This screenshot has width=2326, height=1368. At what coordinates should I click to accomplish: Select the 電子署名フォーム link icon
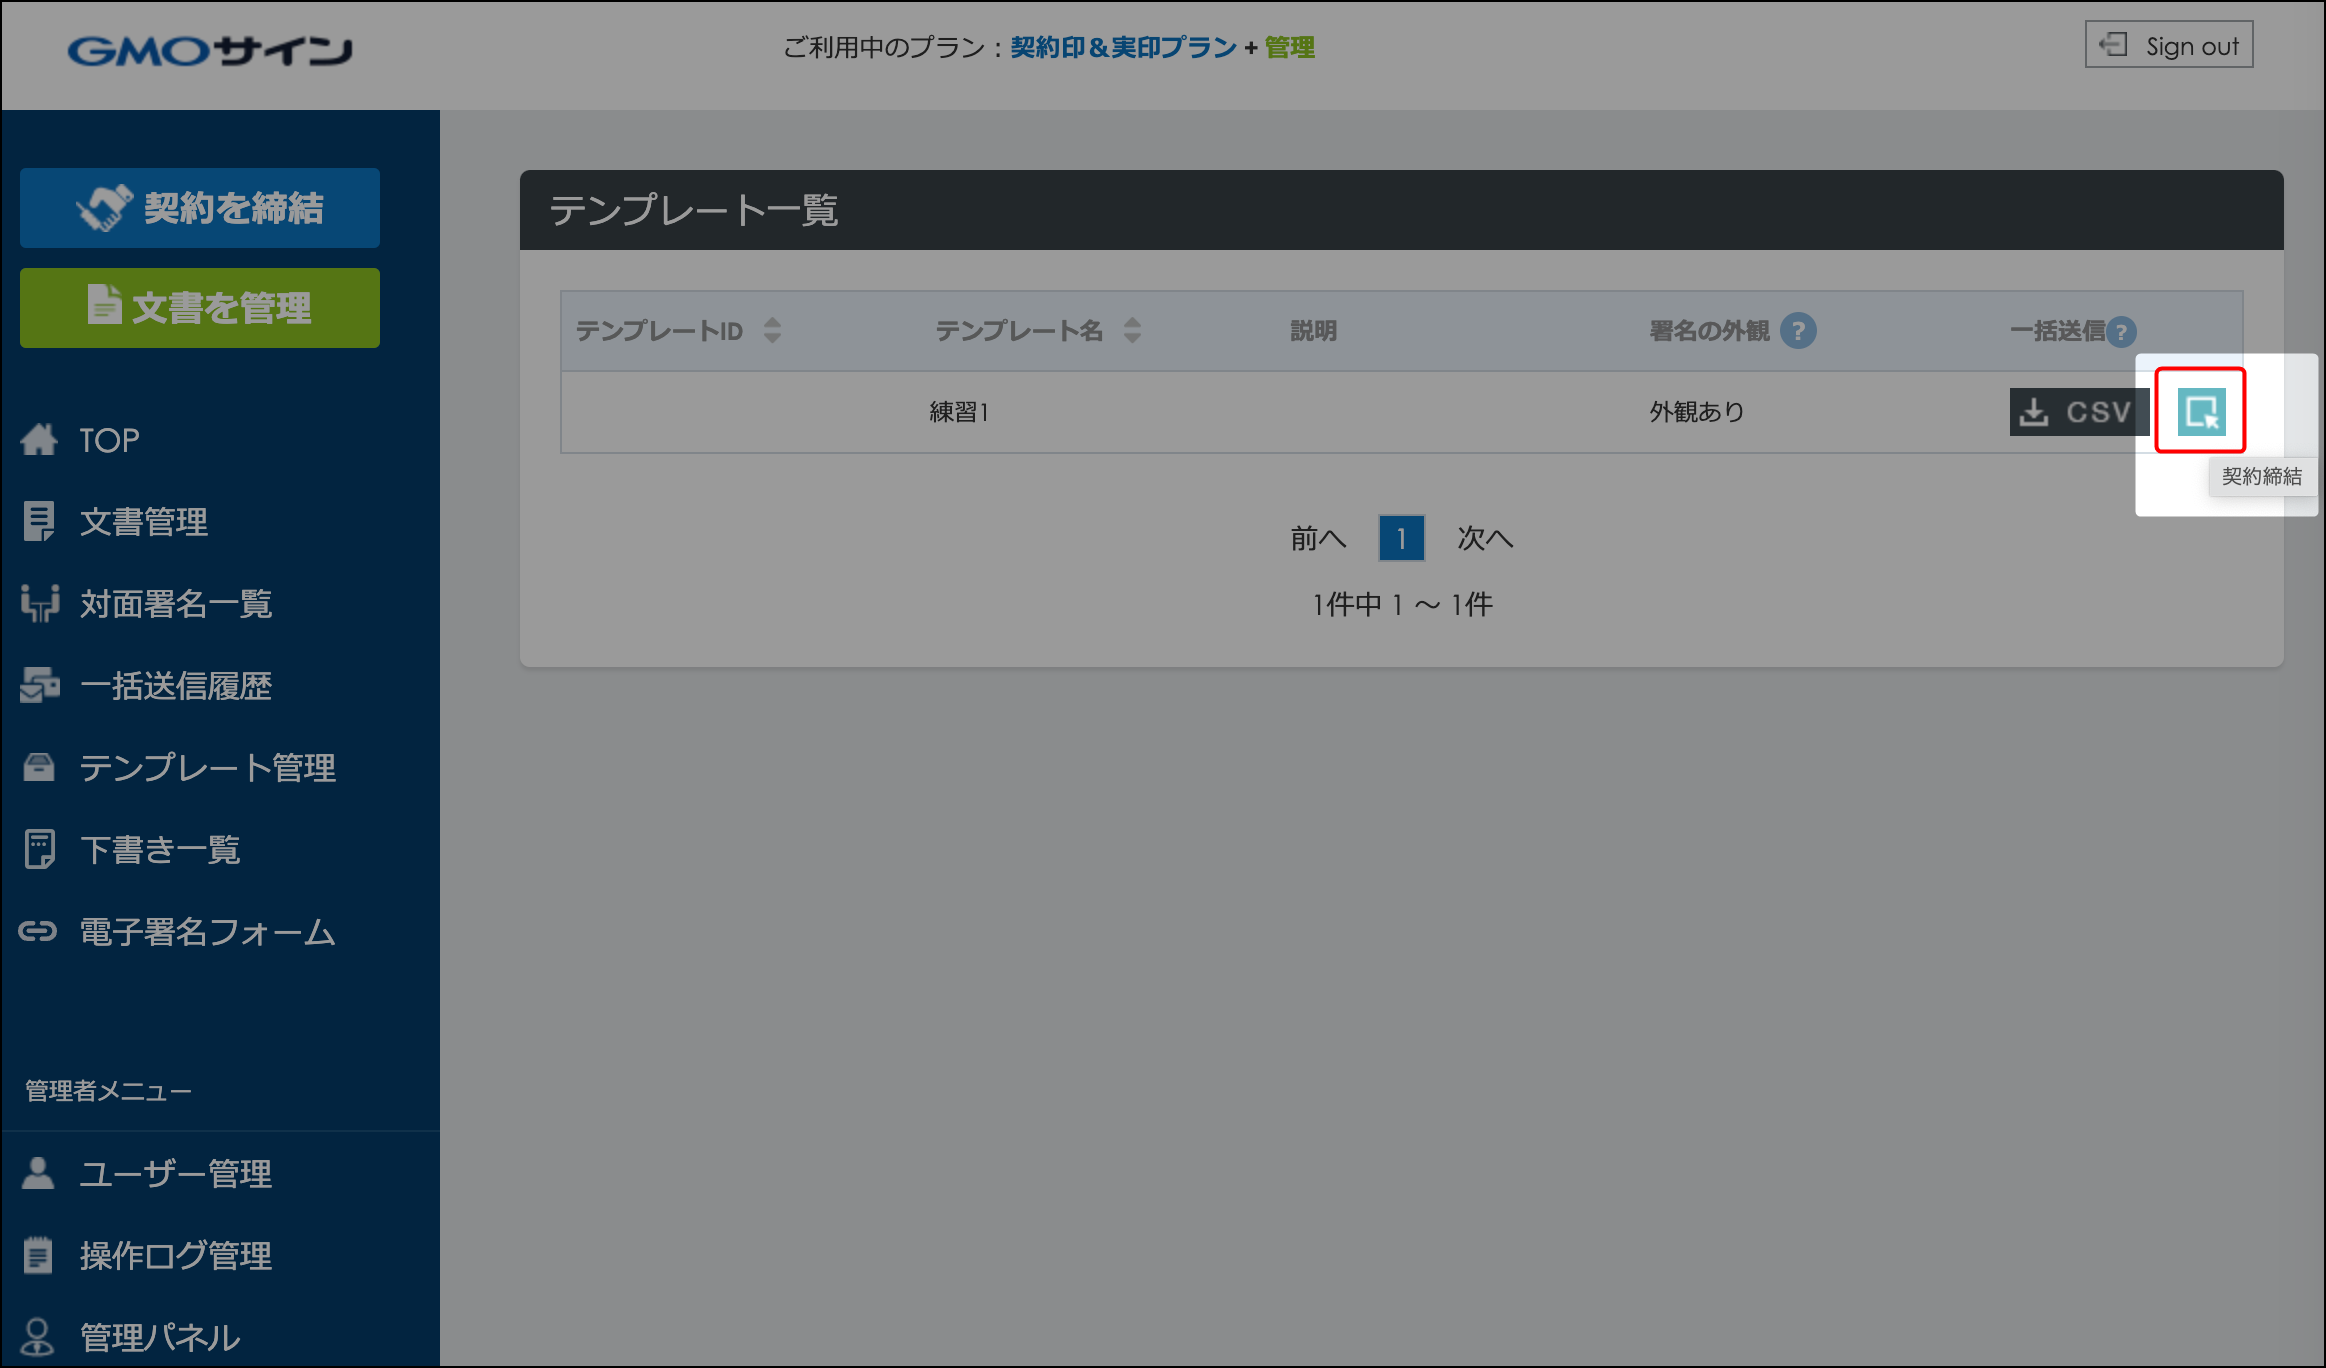coord(40,931)
